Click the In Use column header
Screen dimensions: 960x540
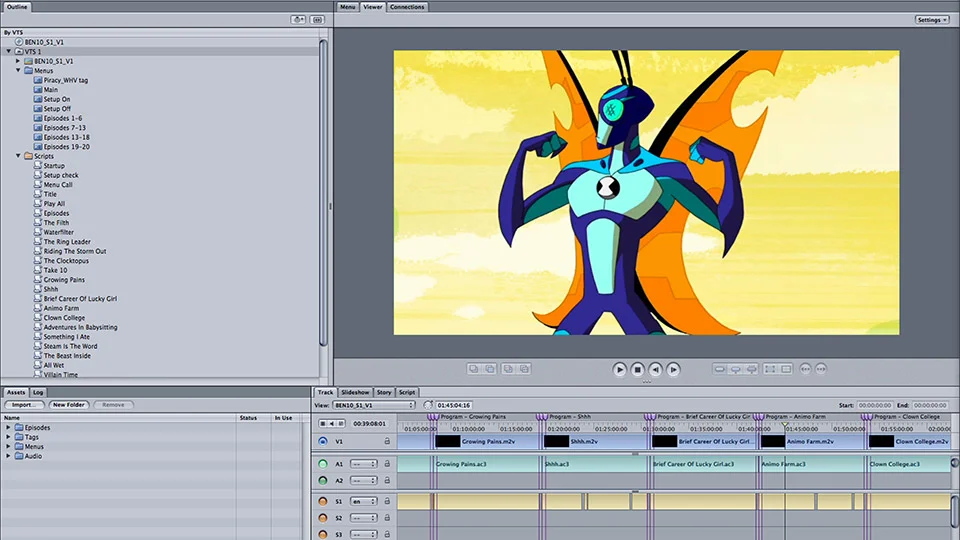click(x=283, y=418)
